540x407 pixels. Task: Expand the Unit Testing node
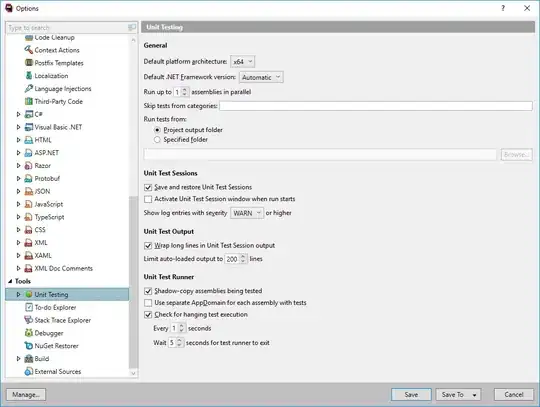(19, 294)
